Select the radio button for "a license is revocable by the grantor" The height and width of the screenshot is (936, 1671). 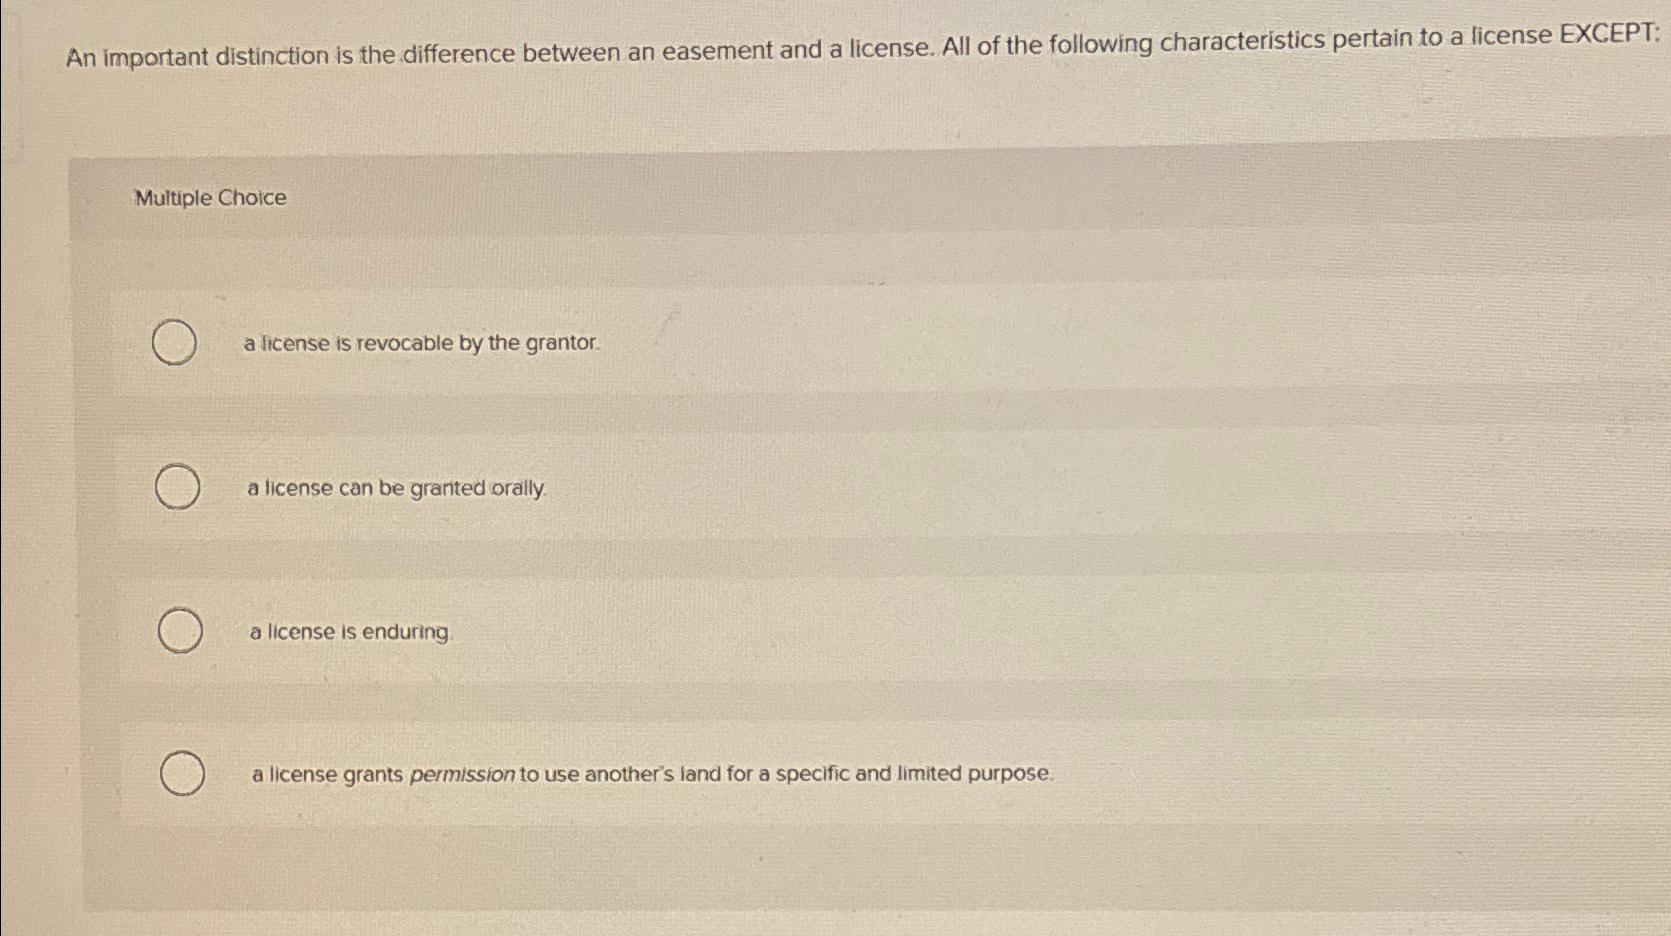[175, 342]
